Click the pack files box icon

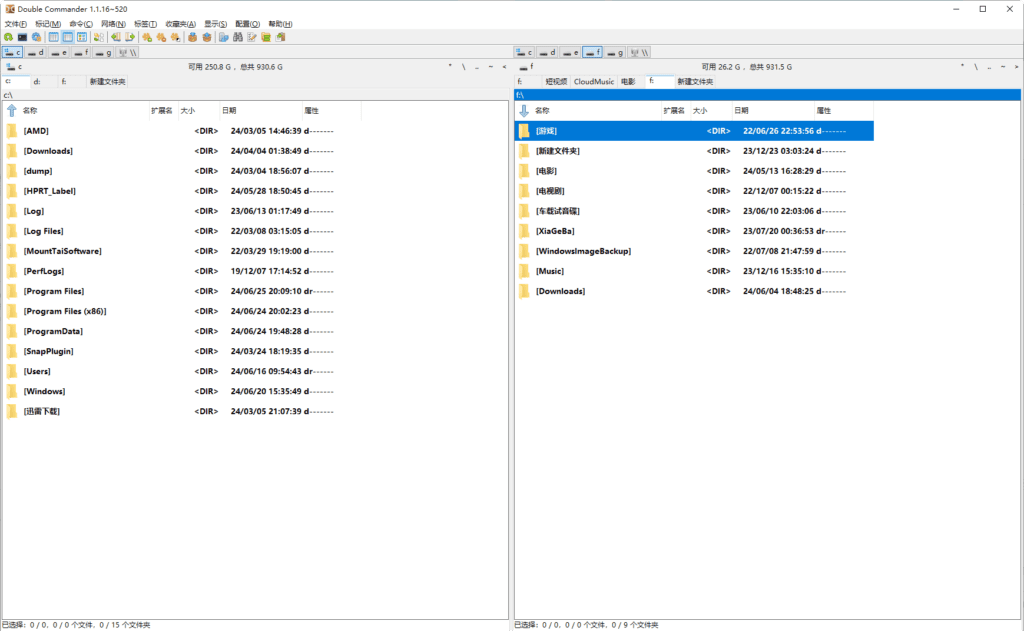(x=192, y=37)
